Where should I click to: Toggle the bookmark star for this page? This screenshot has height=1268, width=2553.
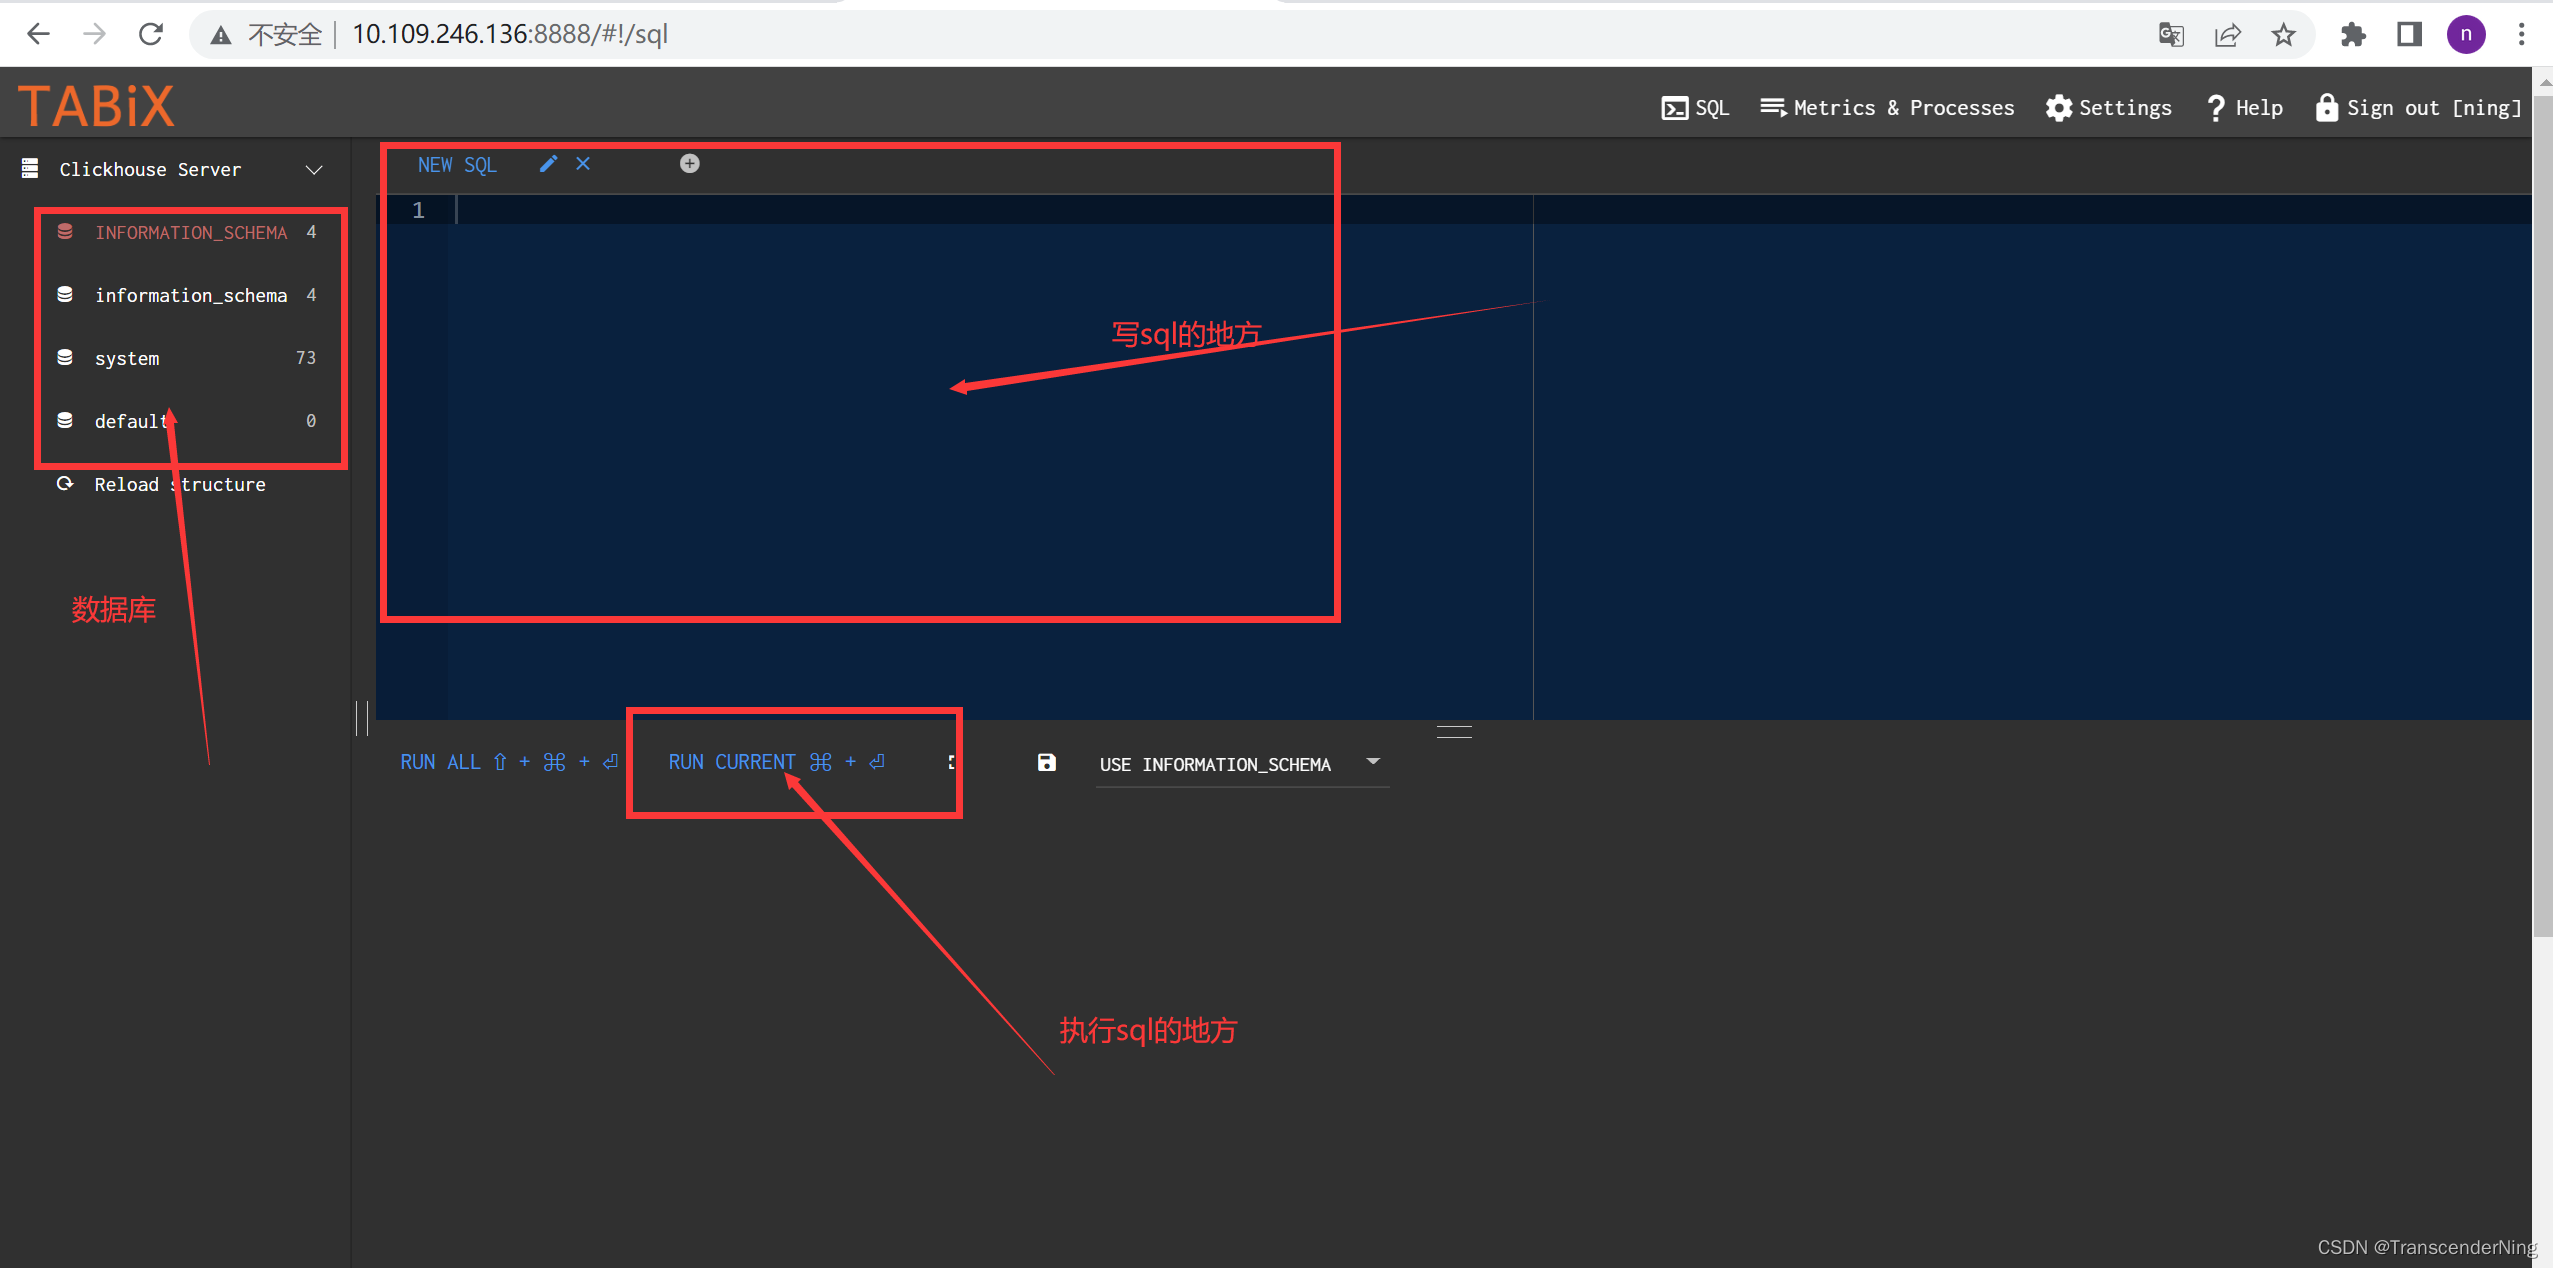click(x=2284, y=34)
